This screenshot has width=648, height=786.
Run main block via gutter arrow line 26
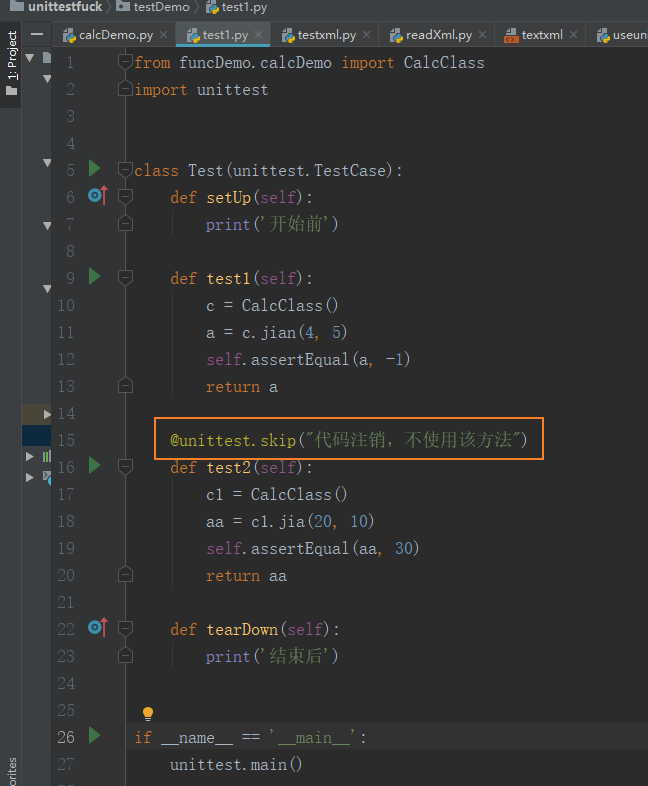(94, 735)
